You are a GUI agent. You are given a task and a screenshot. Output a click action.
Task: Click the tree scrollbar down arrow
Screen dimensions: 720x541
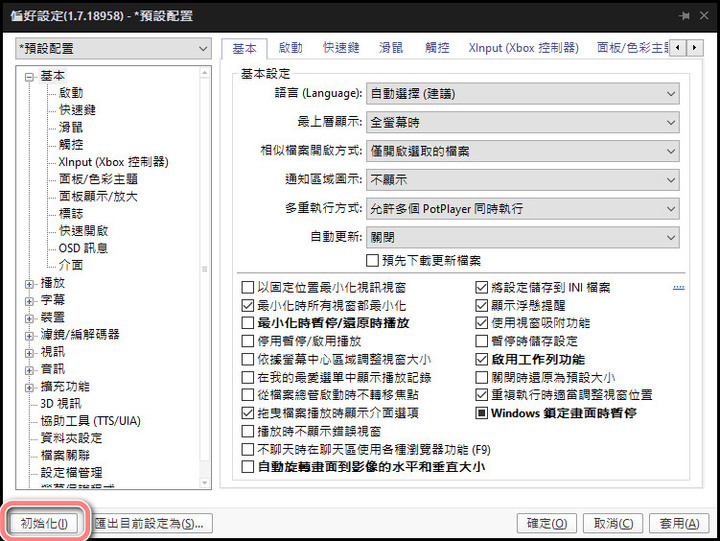(205, 483)
